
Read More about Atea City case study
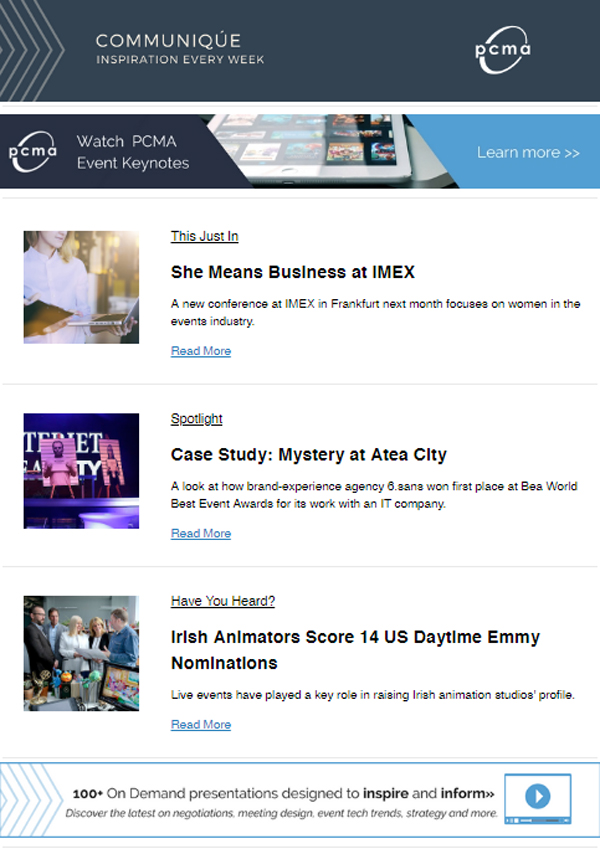pyautogui.click(x=201, y=533)
